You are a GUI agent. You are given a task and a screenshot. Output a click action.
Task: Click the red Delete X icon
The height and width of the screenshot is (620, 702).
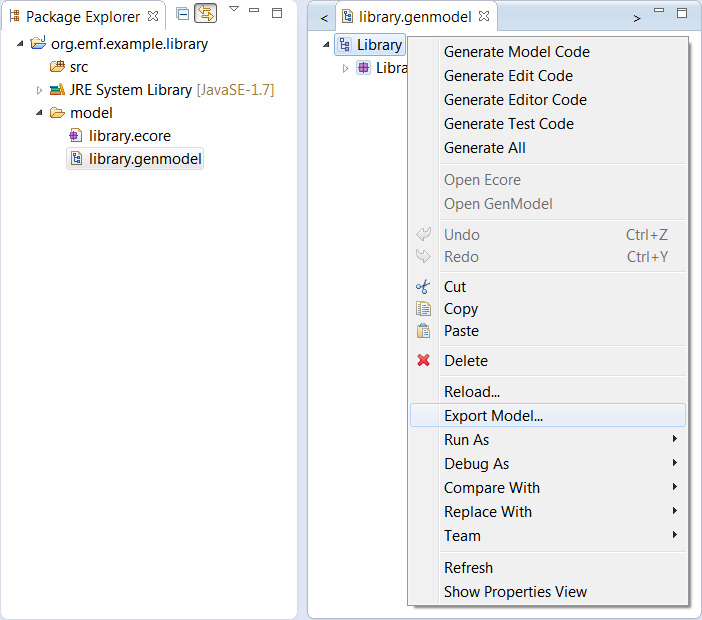(x=424, y=360)
